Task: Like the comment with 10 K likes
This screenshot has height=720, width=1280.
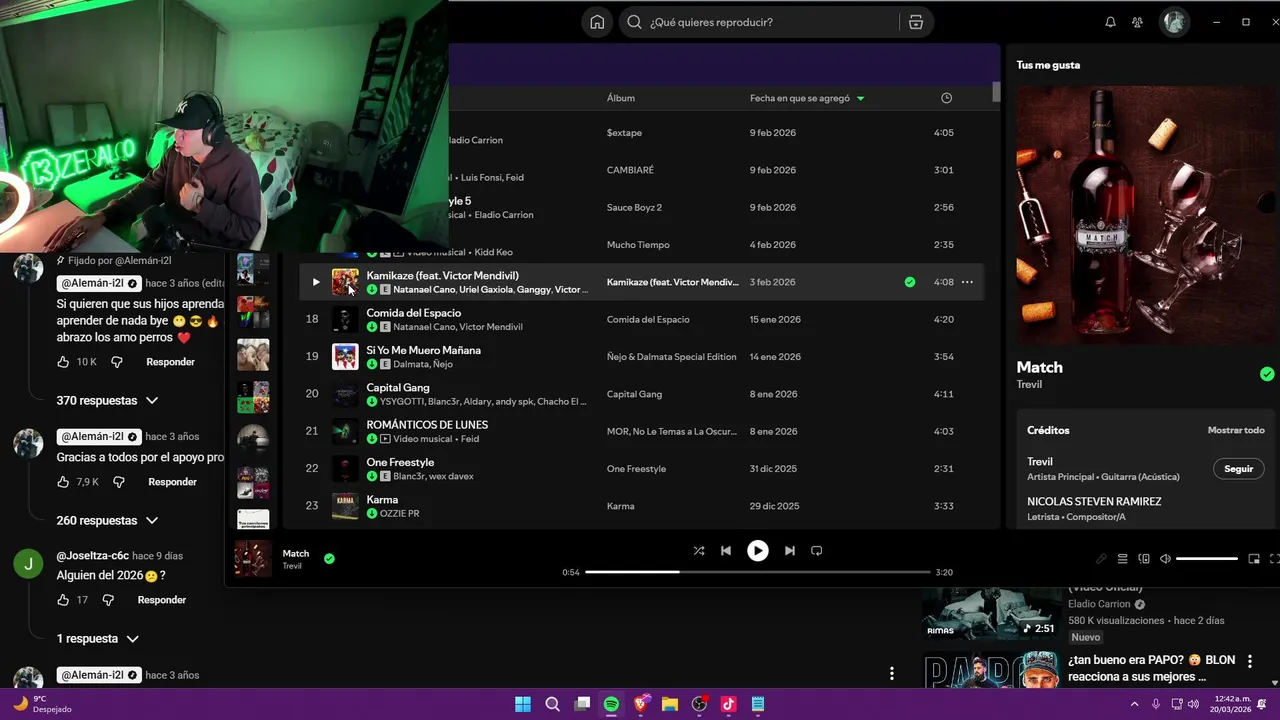Action: (64, 362)
